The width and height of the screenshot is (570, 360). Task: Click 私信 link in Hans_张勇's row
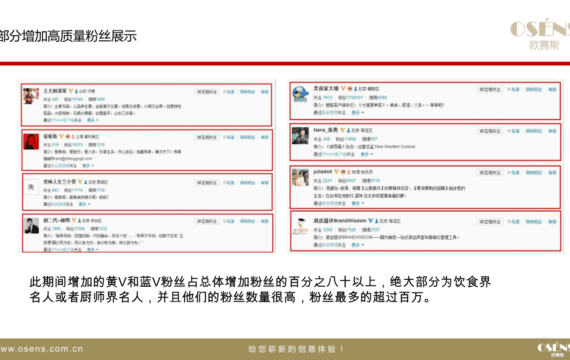tap(514, 131)
